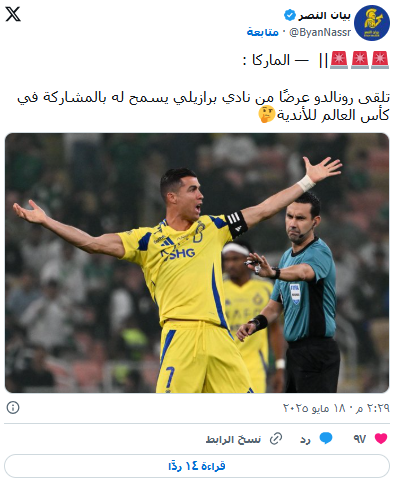Open the tweet timestamp ١٨ مايو ٢٠٢٥
This screenshot has height=486, width=401.
pyautogui.click(x=336, y=408)
